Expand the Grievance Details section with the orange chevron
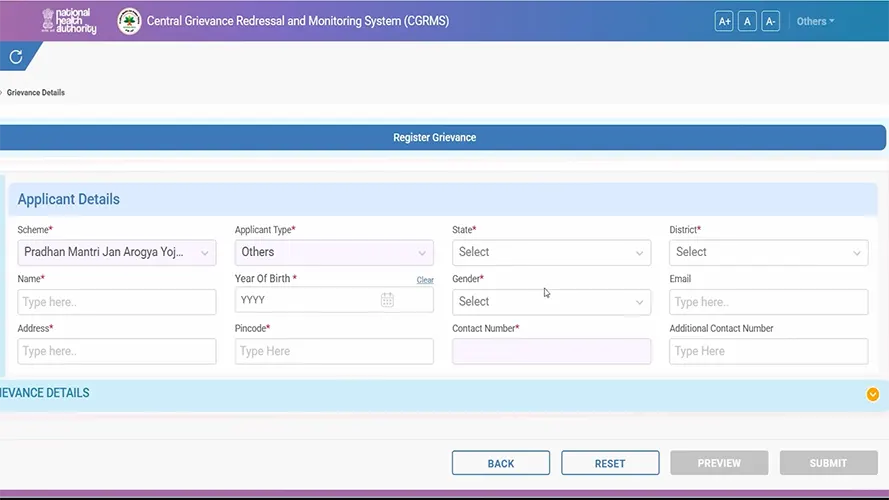889x500 pixels. click(x=873, y=394)
